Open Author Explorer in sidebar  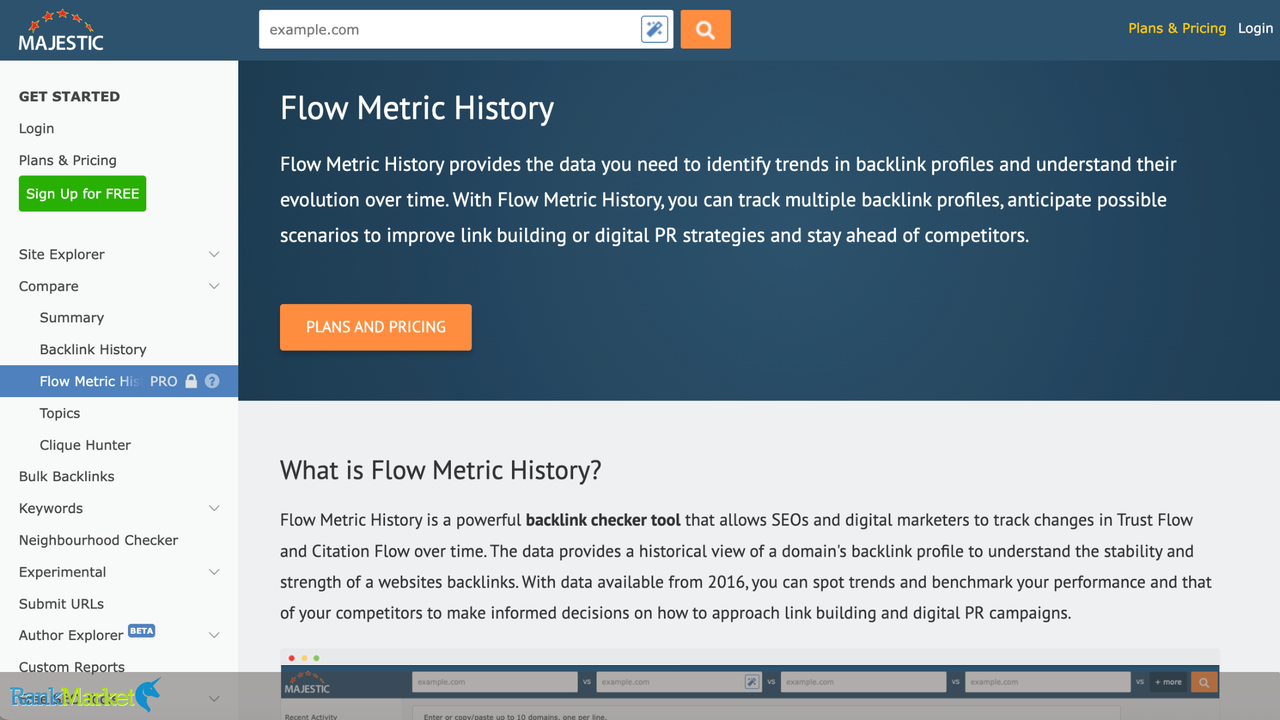click(71, 635)
